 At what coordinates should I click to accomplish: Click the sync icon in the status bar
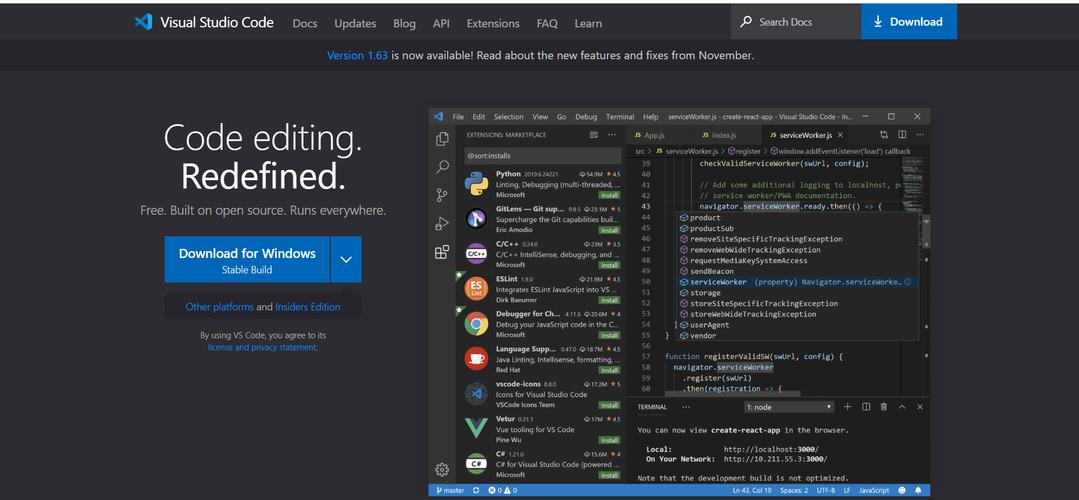(x=476, y=490)
